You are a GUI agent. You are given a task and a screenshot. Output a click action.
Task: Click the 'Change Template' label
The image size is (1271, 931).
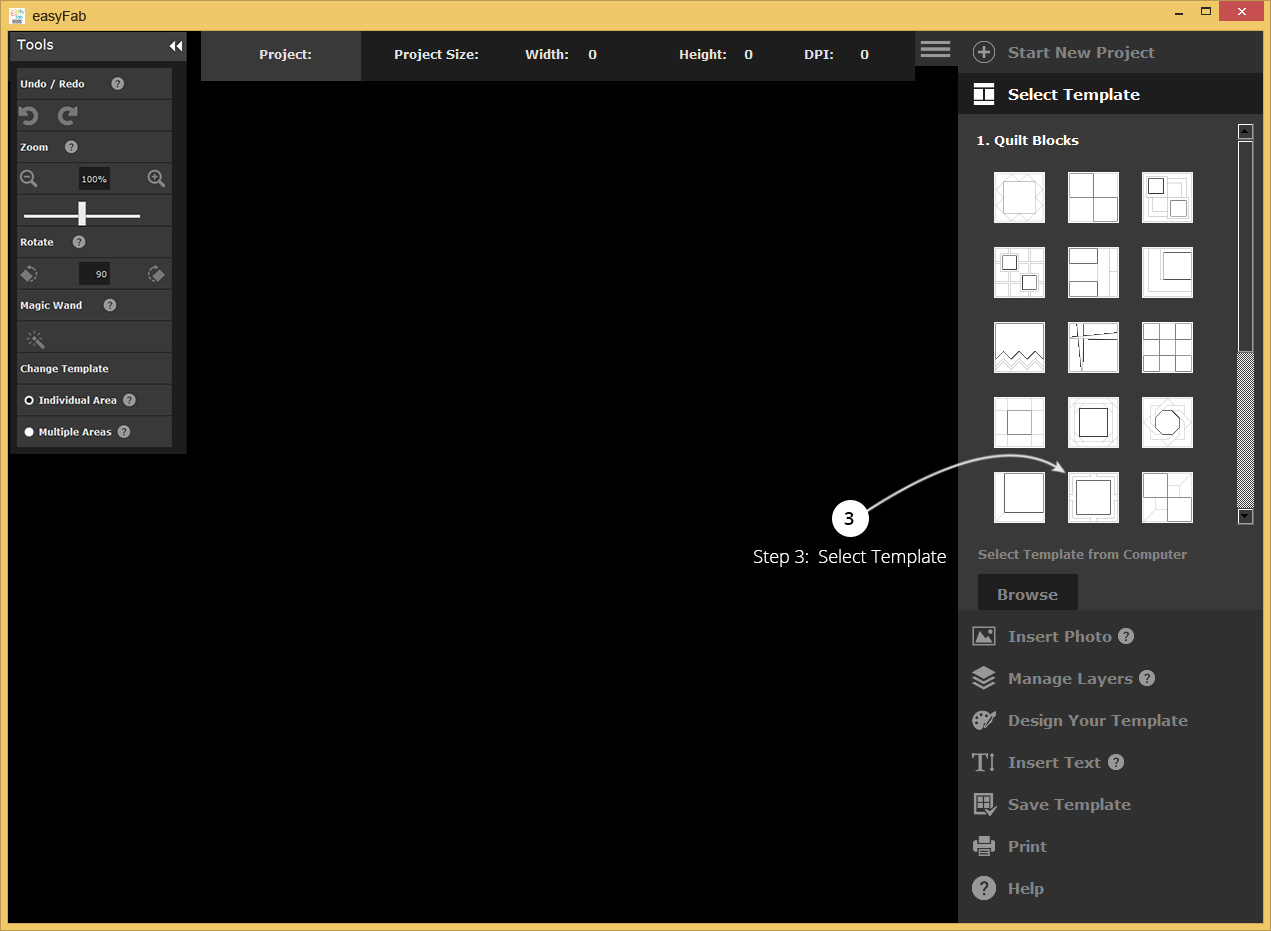(64, 369)
